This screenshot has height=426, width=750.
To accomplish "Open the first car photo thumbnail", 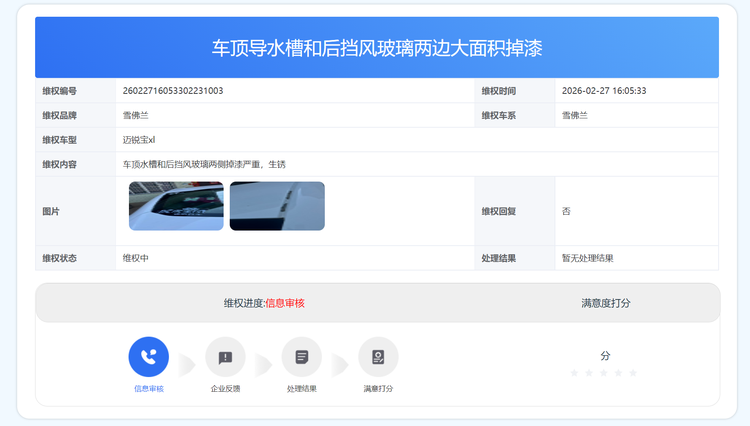I will (176, 206).
